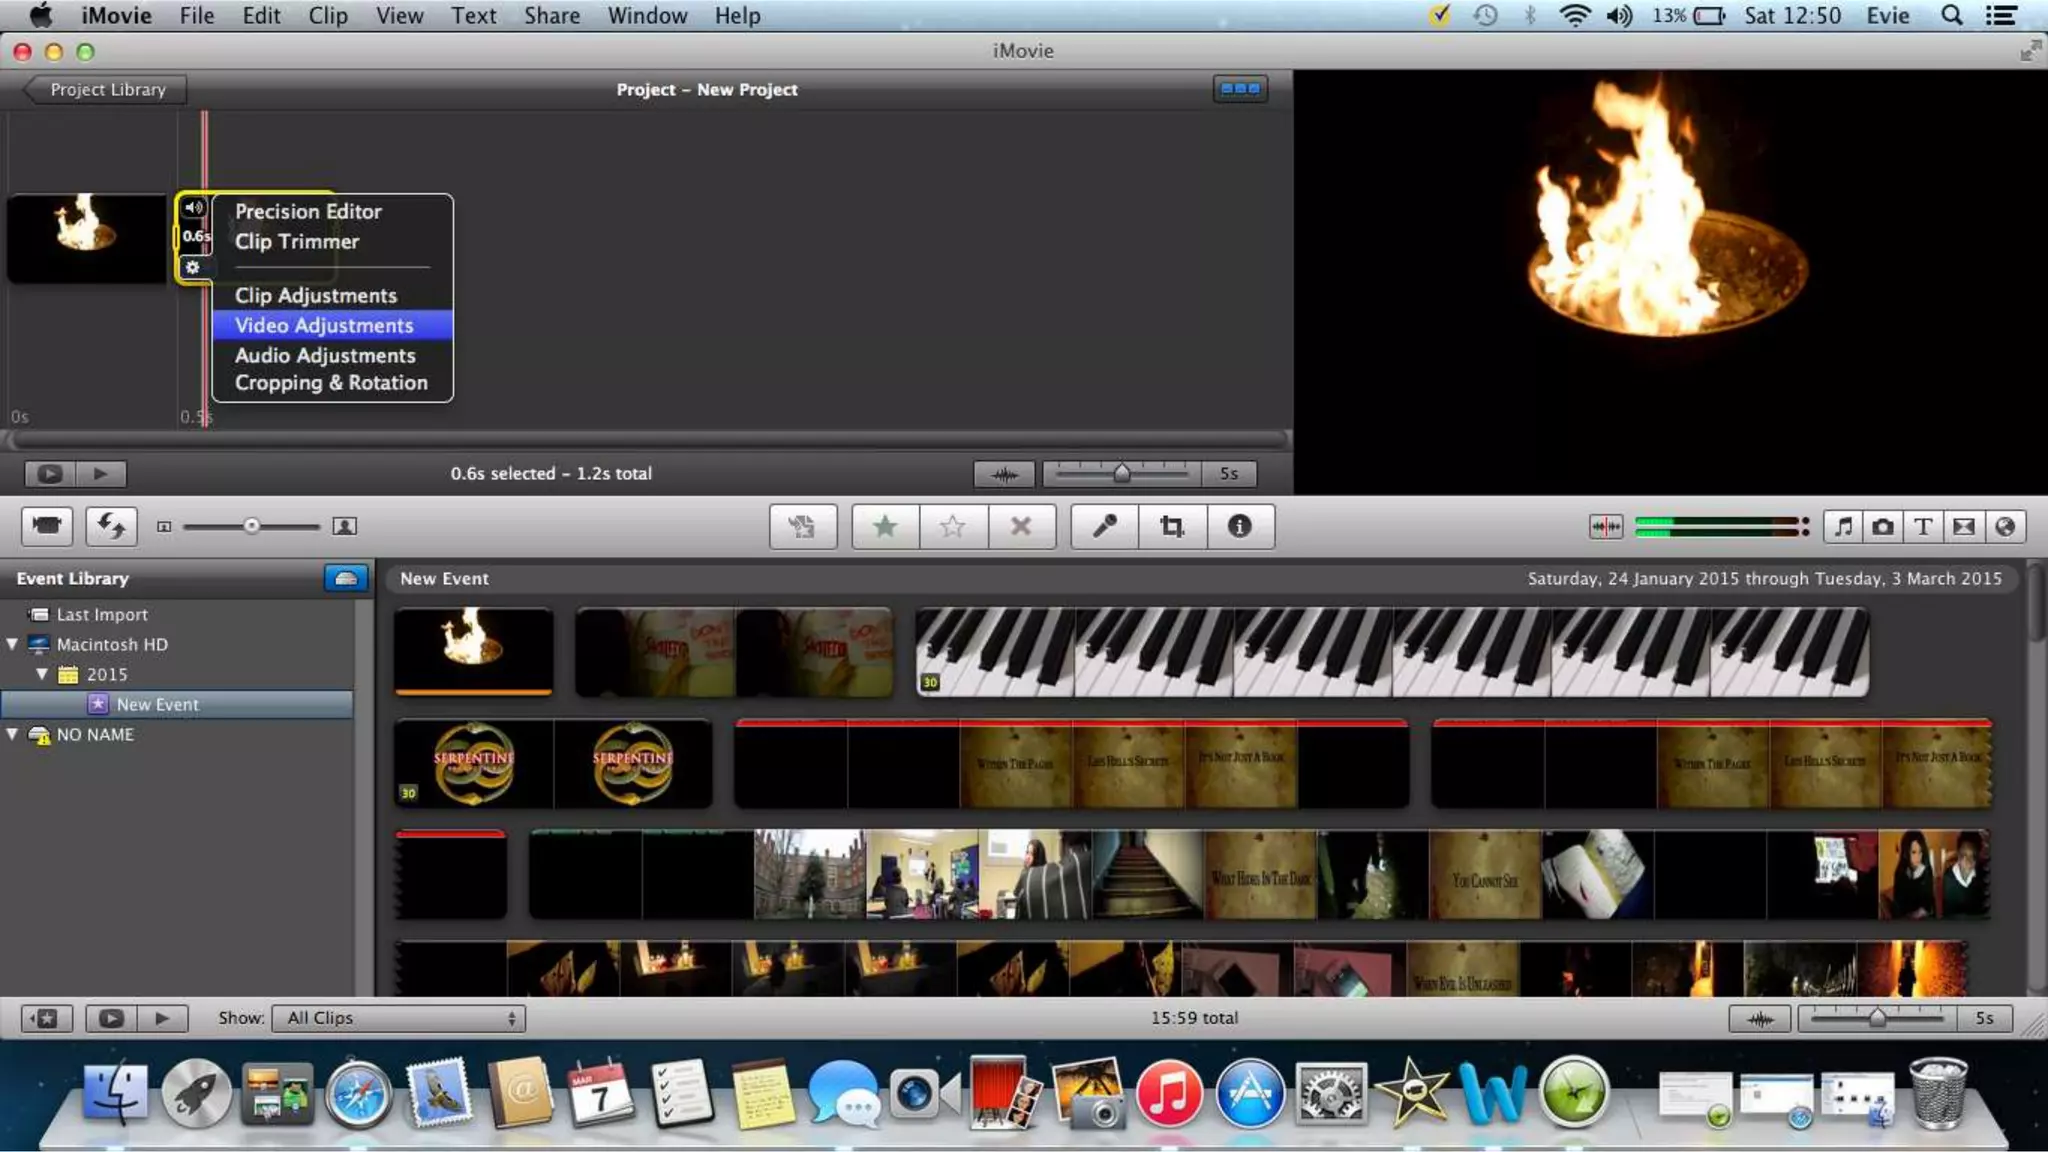
Task: Collapse the 2015 folder triangle
Action: tap(42, 674)
